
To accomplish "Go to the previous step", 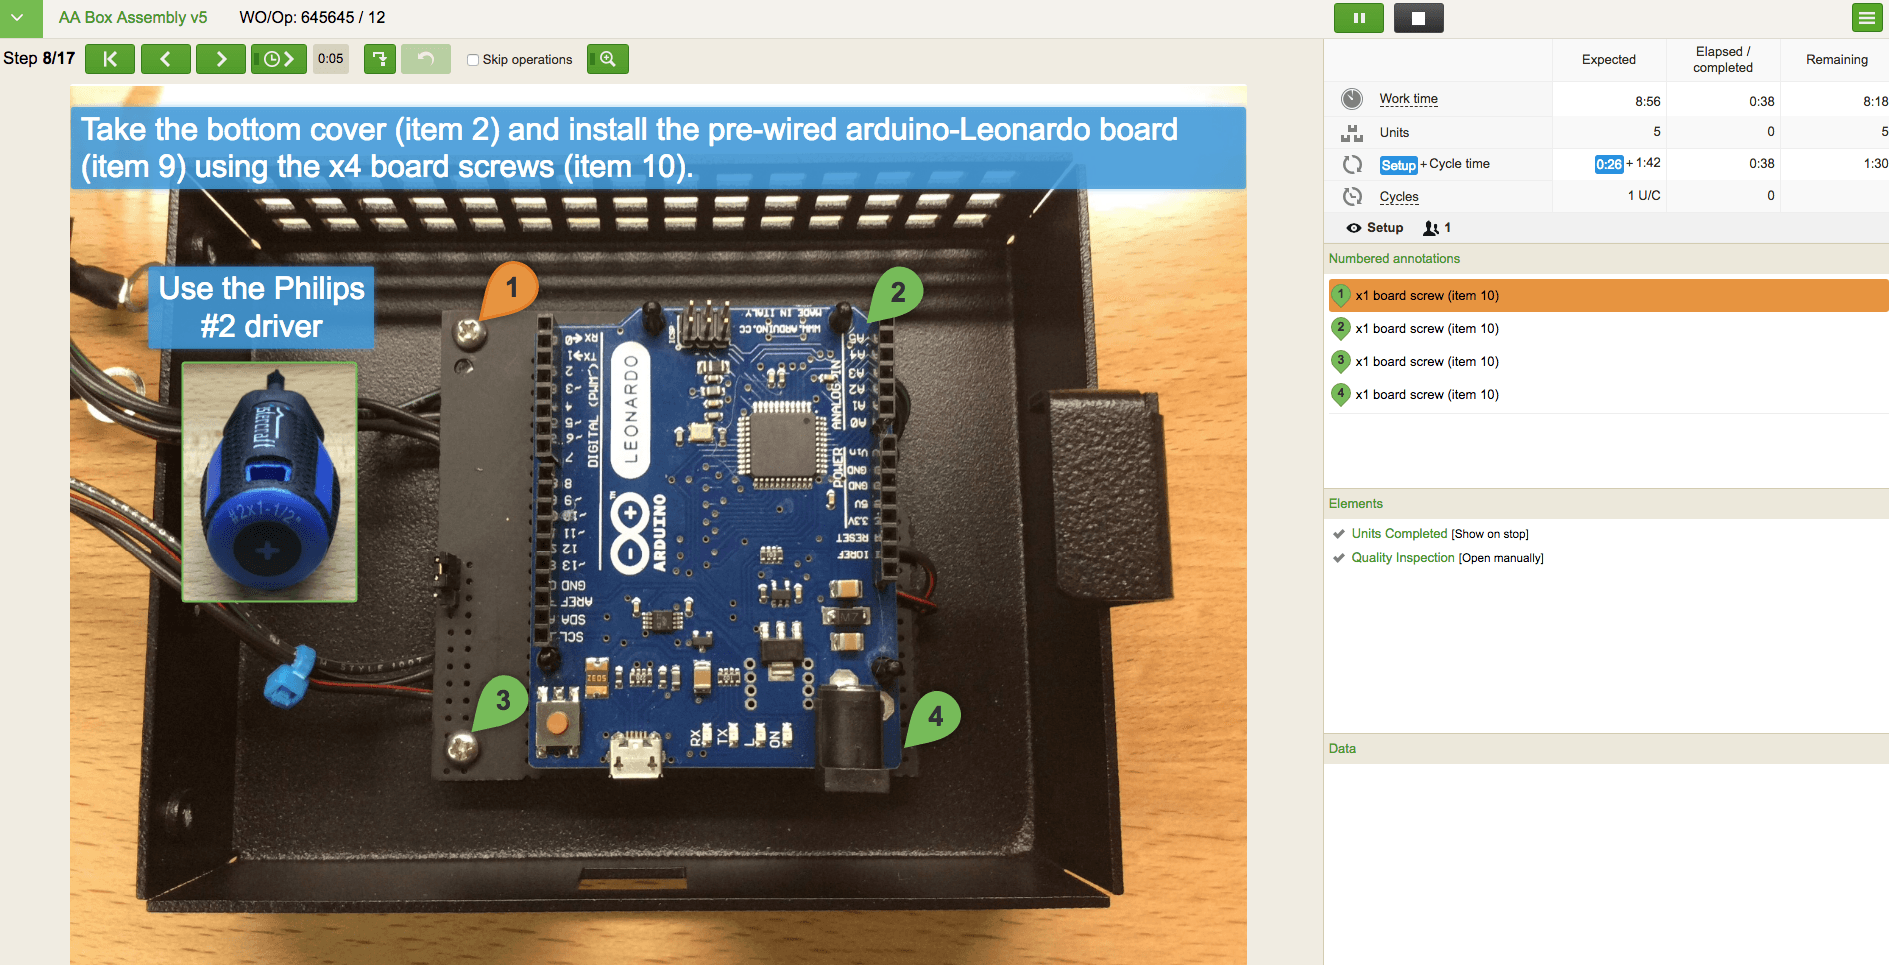I will (x=166, y=59).
